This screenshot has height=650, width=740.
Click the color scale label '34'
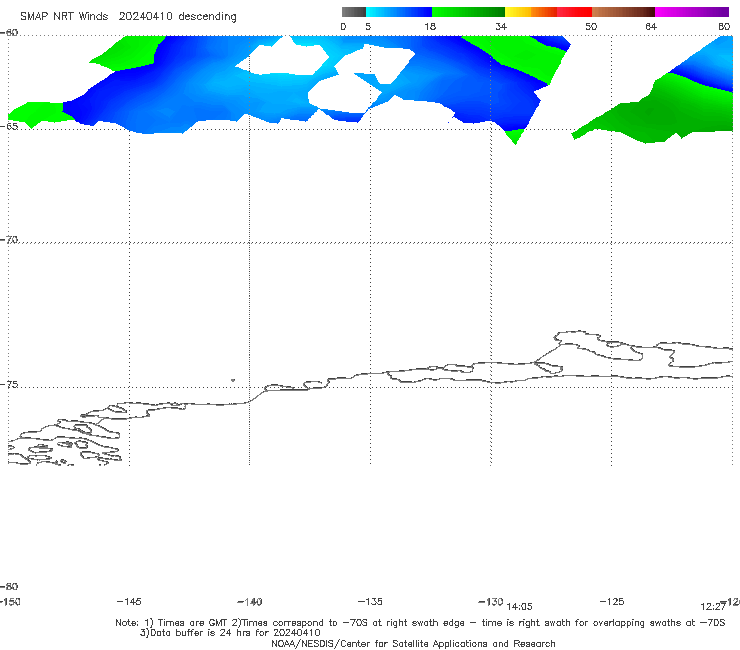click(x=501, y=27)
